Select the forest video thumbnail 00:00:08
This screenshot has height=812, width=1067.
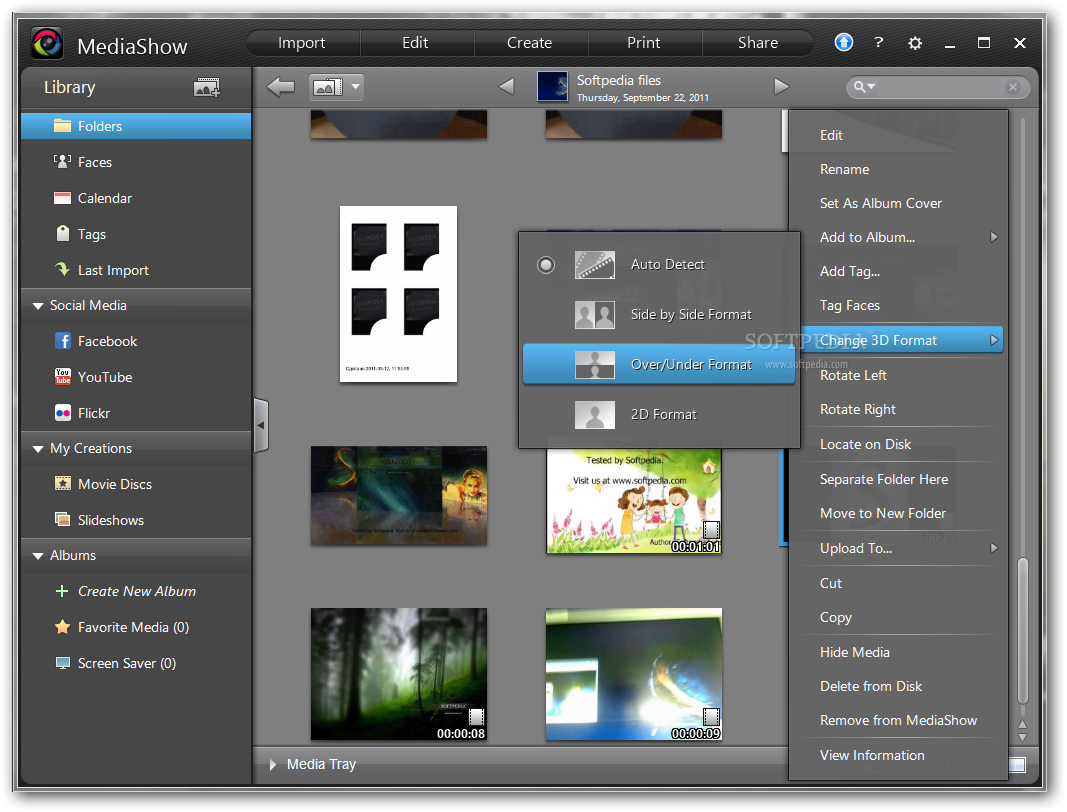click(x=399, y=674)
